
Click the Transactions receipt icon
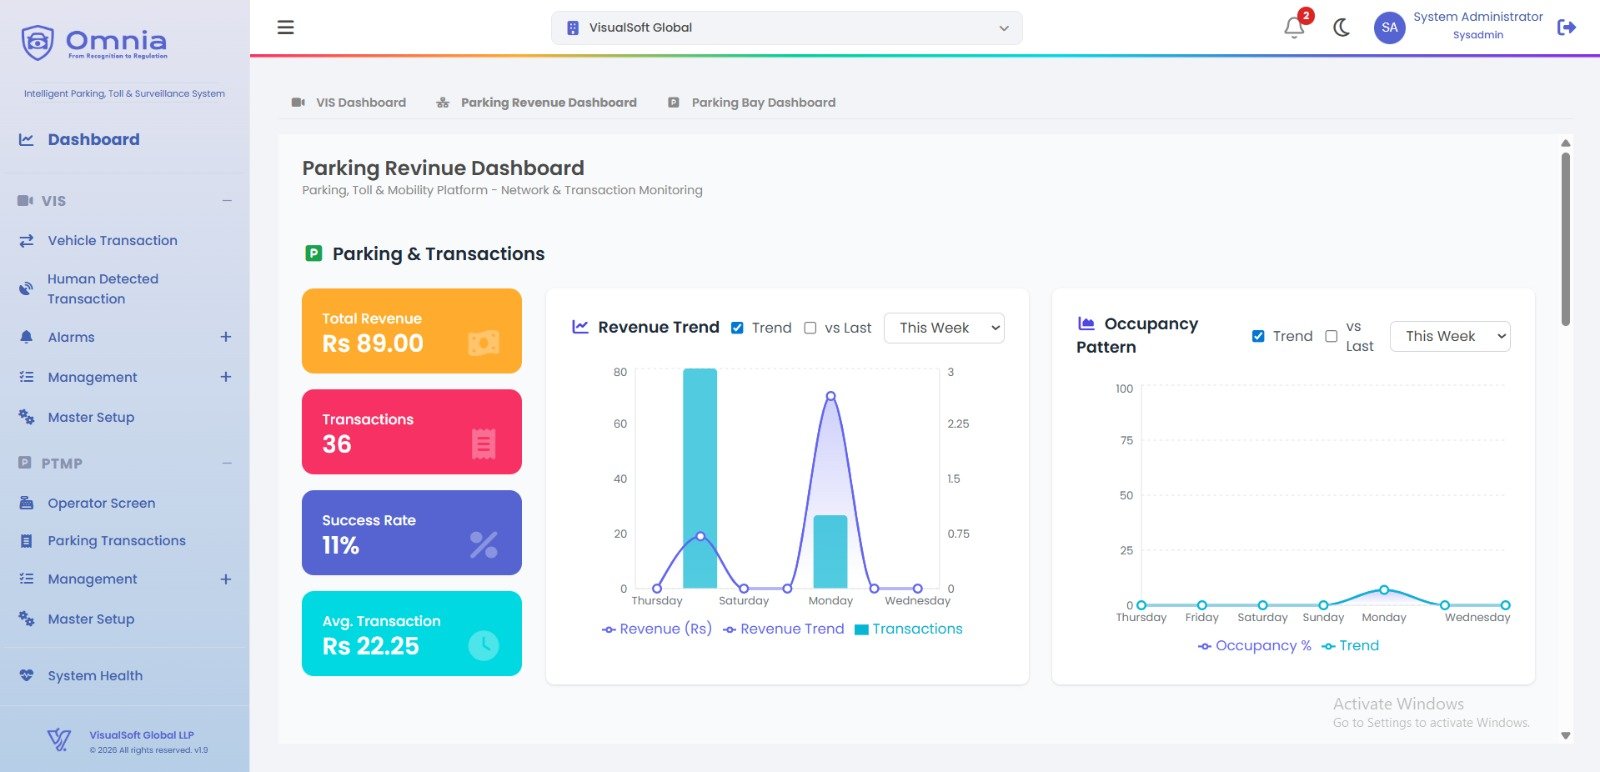pyautogui.click(x=484, y=443)
